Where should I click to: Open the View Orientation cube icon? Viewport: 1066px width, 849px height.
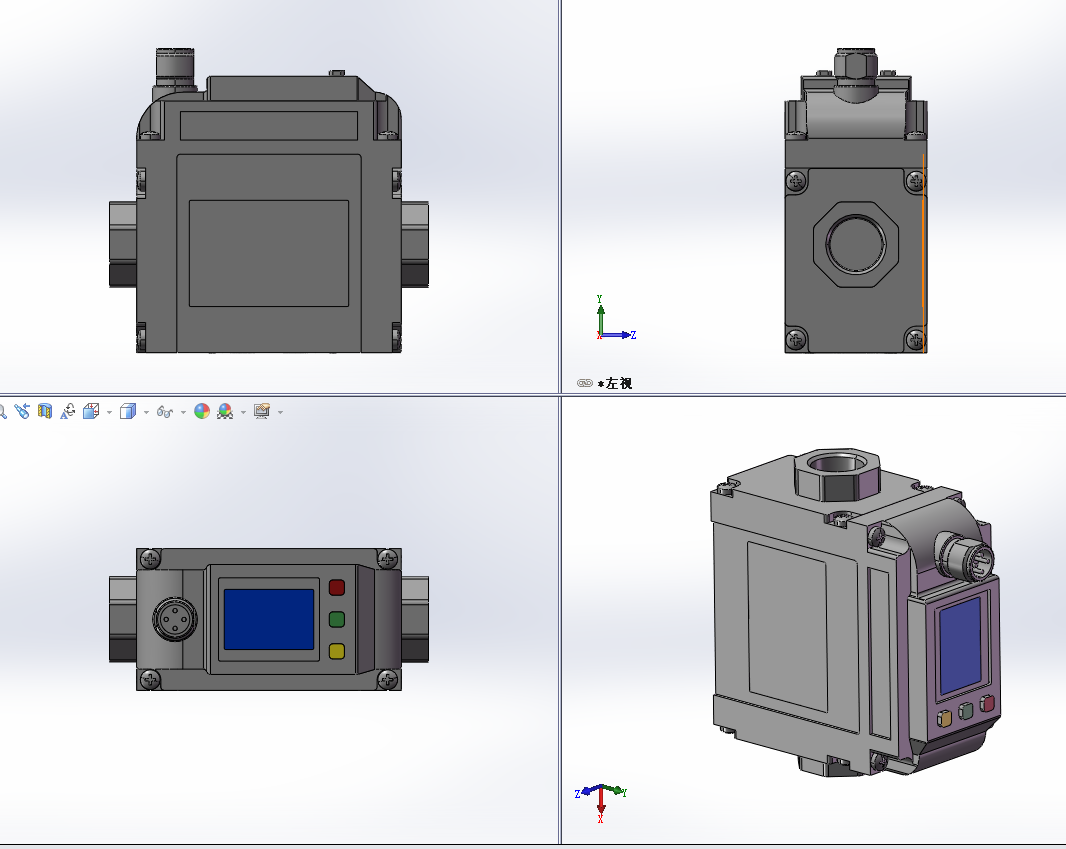91,411
